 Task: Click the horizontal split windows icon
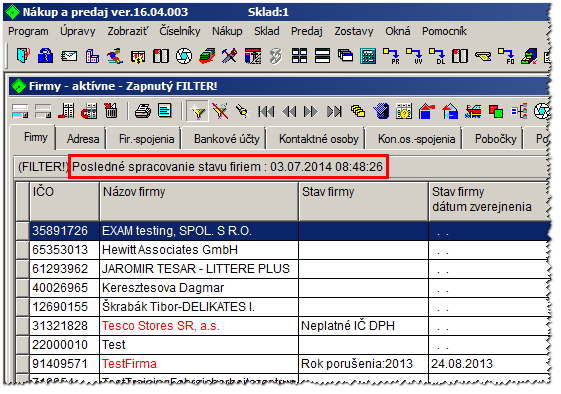(322, 56)
